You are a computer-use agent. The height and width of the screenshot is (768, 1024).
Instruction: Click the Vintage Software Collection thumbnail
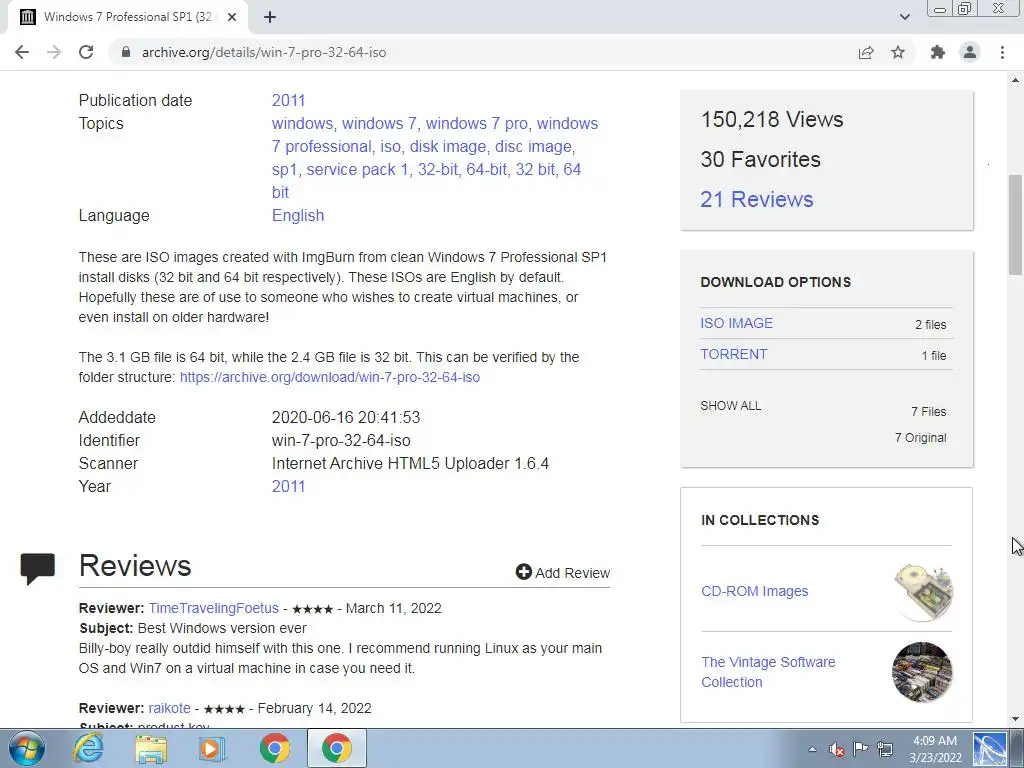[922, 672]
